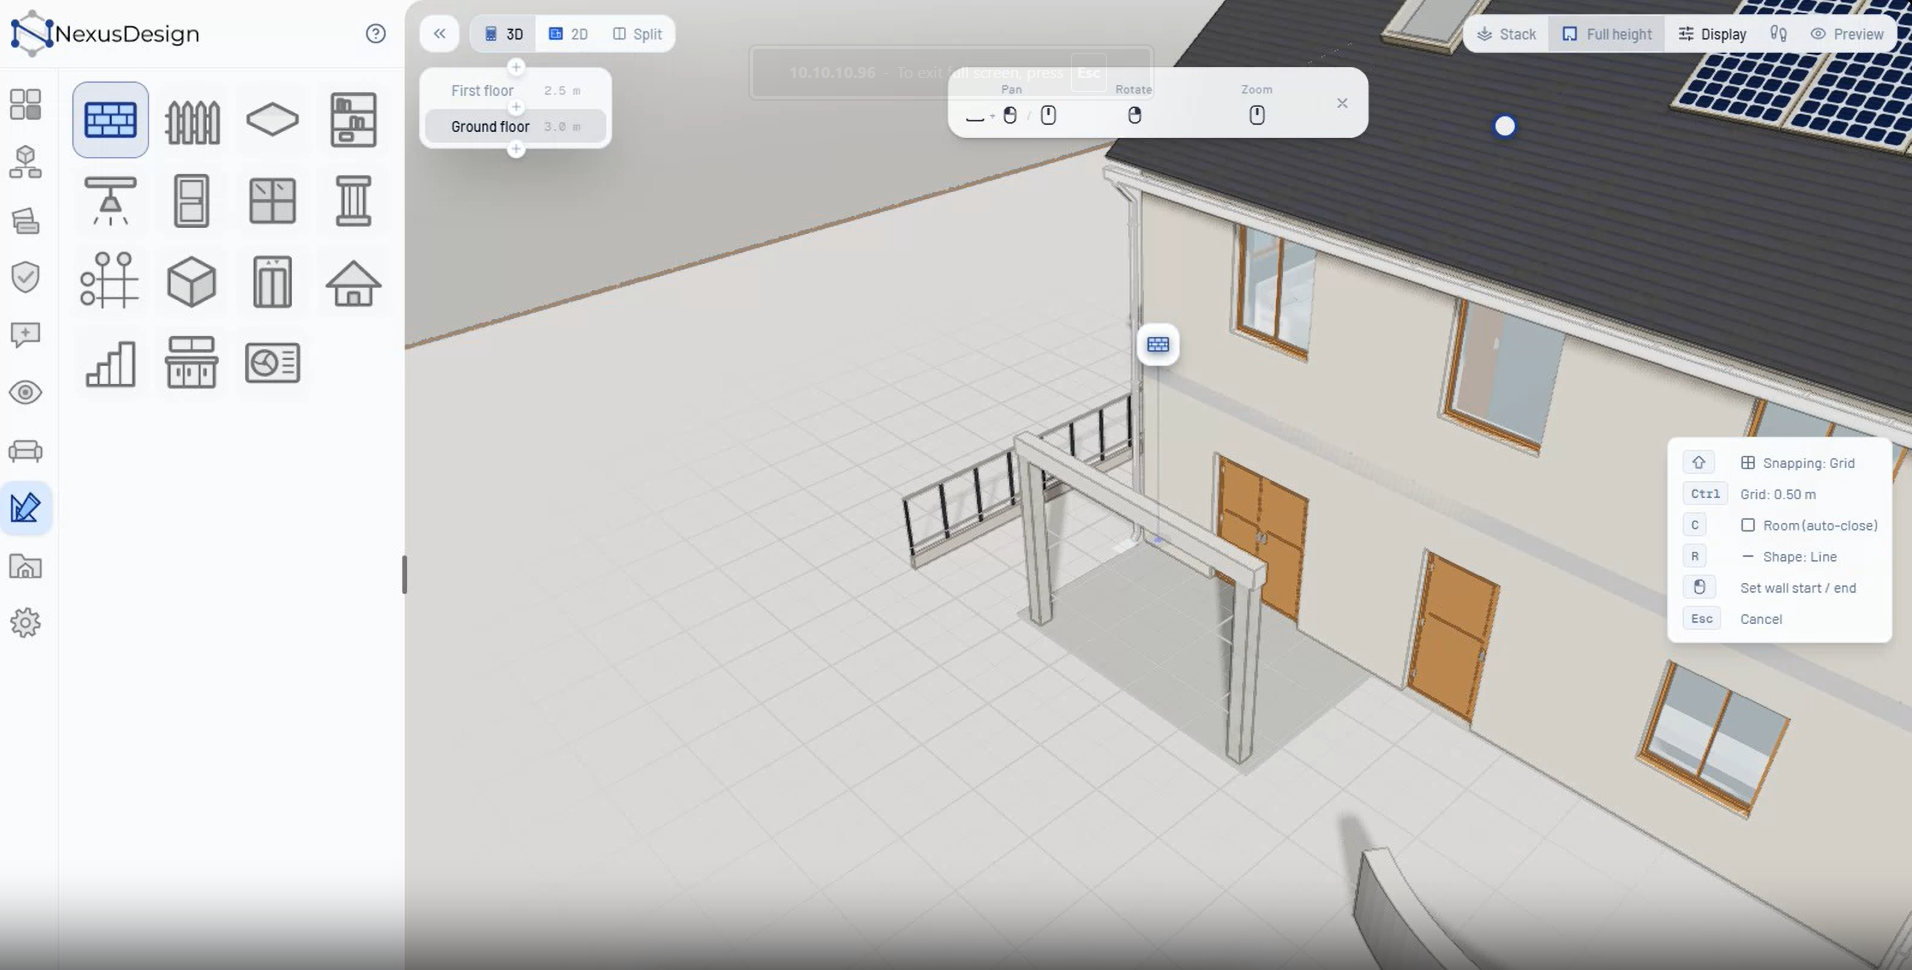Switch to 2D view

pyautogui.click(x=568, y=34)
